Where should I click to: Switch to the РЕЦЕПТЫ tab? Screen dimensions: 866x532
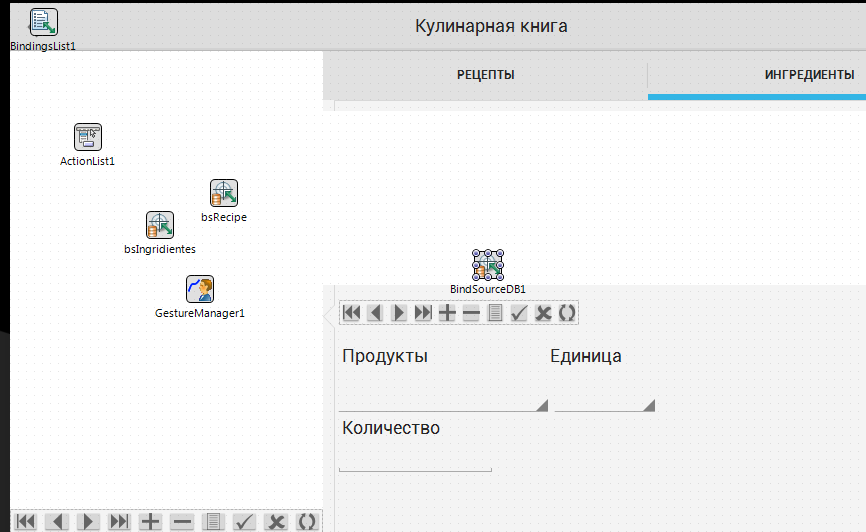(485, 75)
